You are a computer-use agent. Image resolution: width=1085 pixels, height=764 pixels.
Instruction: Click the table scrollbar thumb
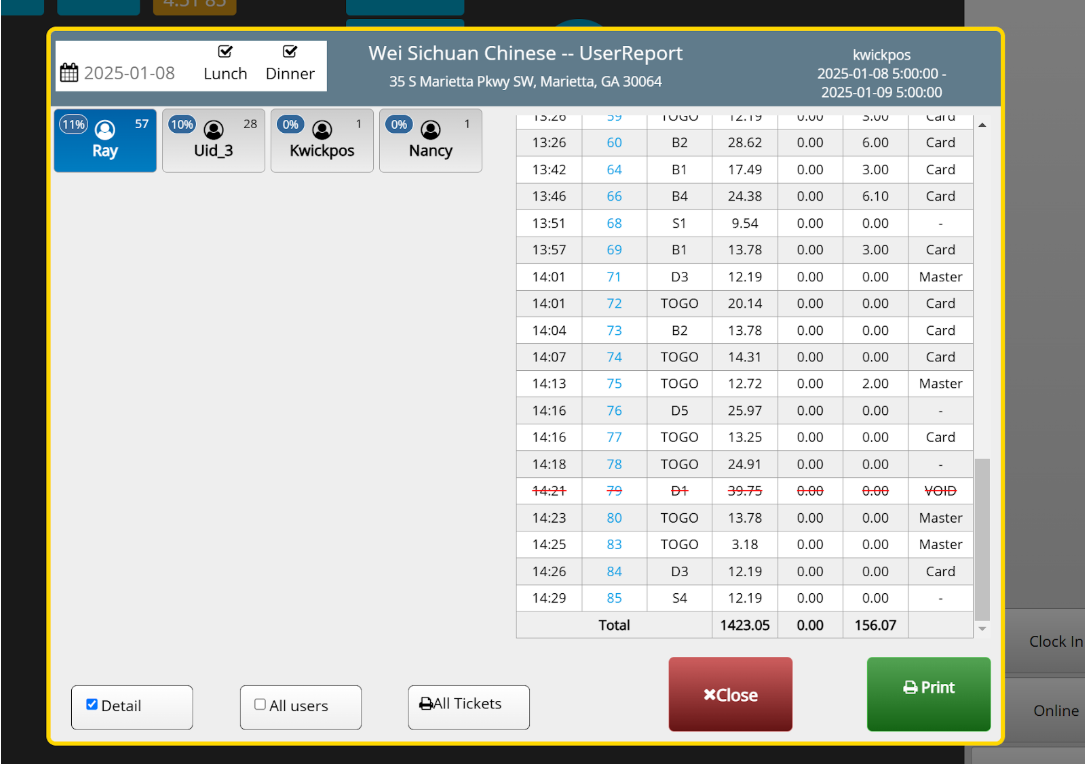(982, 539)
